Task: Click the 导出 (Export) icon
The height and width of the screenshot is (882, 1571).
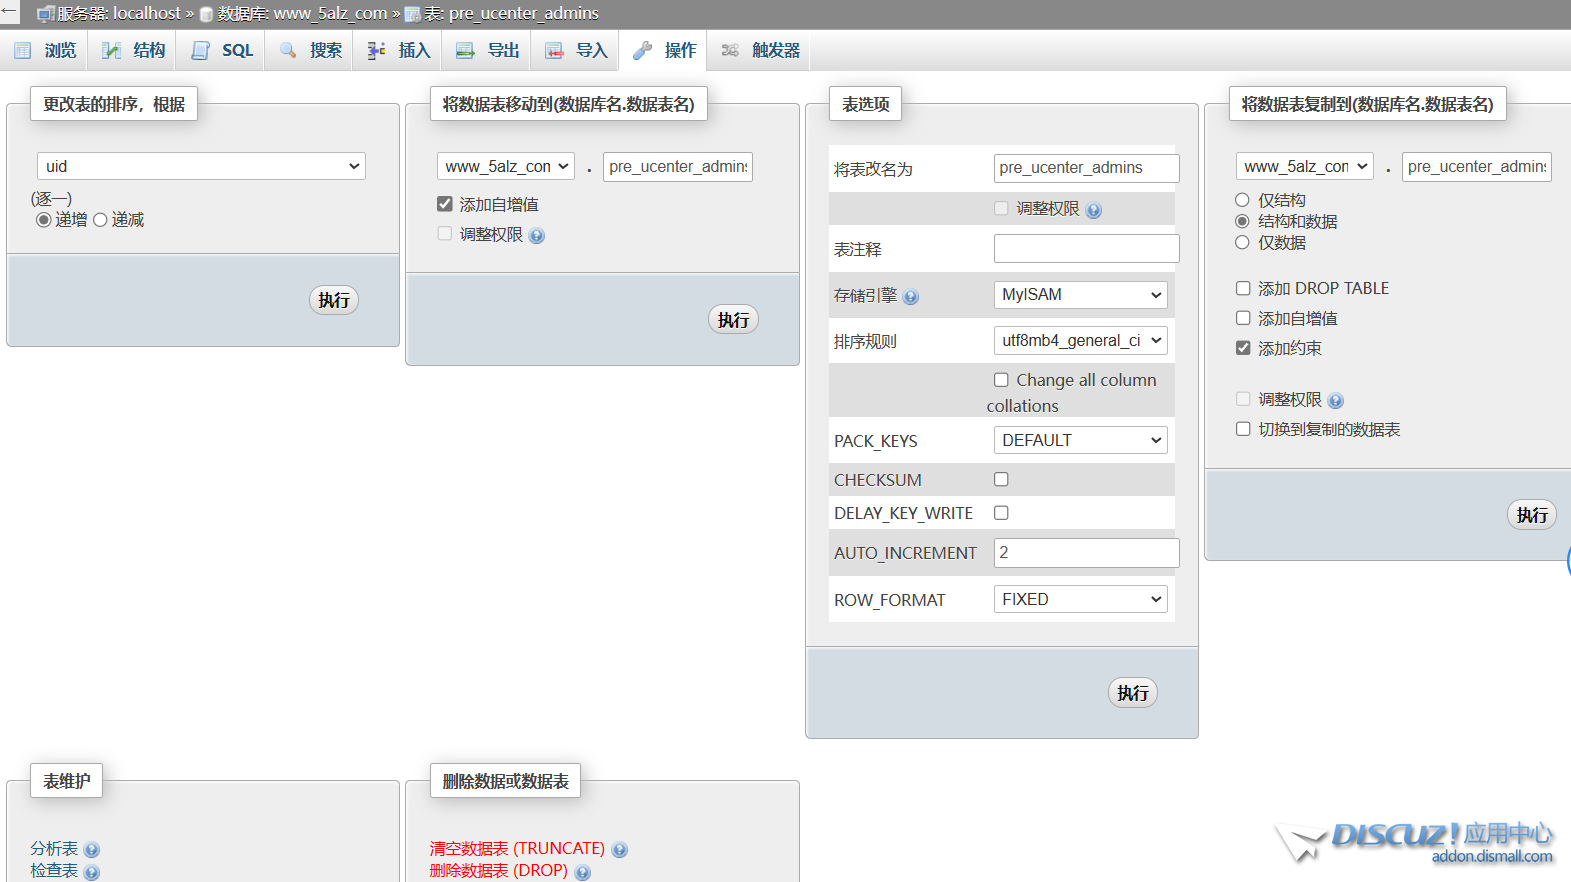Action: tap(465, 51)
